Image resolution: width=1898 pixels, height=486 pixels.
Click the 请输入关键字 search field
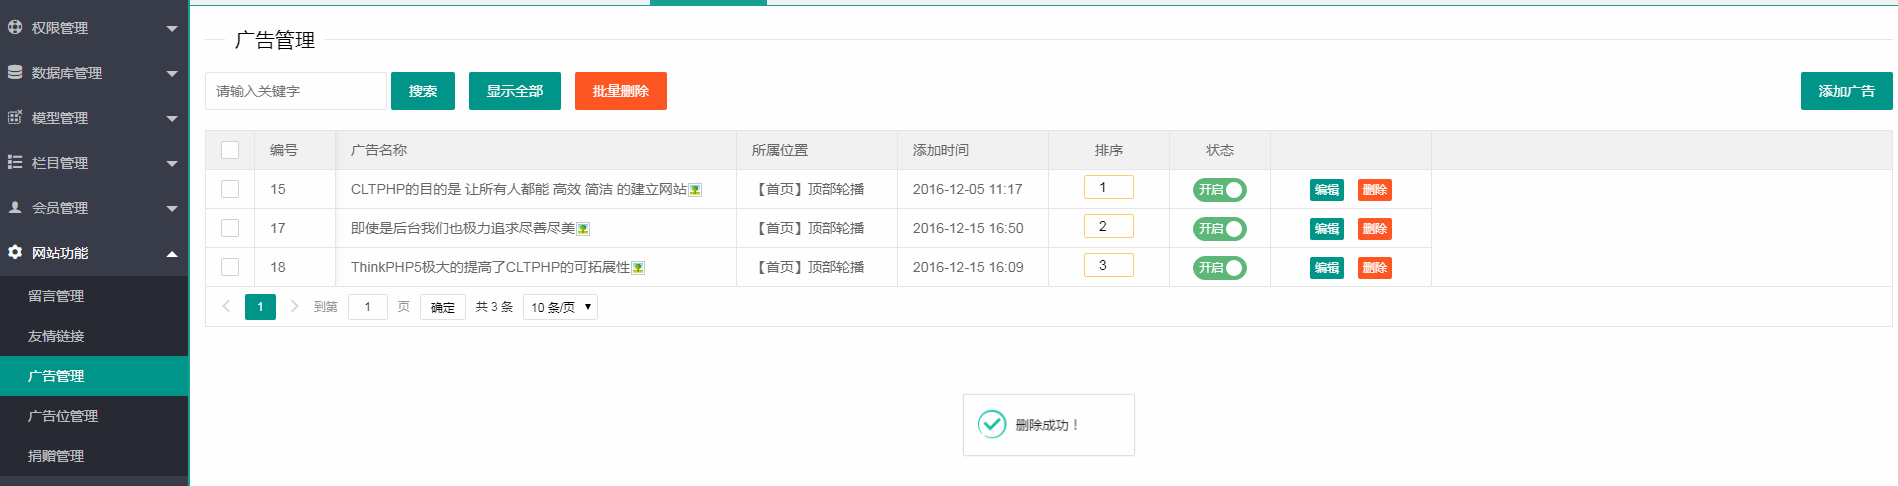click(296, 91)
